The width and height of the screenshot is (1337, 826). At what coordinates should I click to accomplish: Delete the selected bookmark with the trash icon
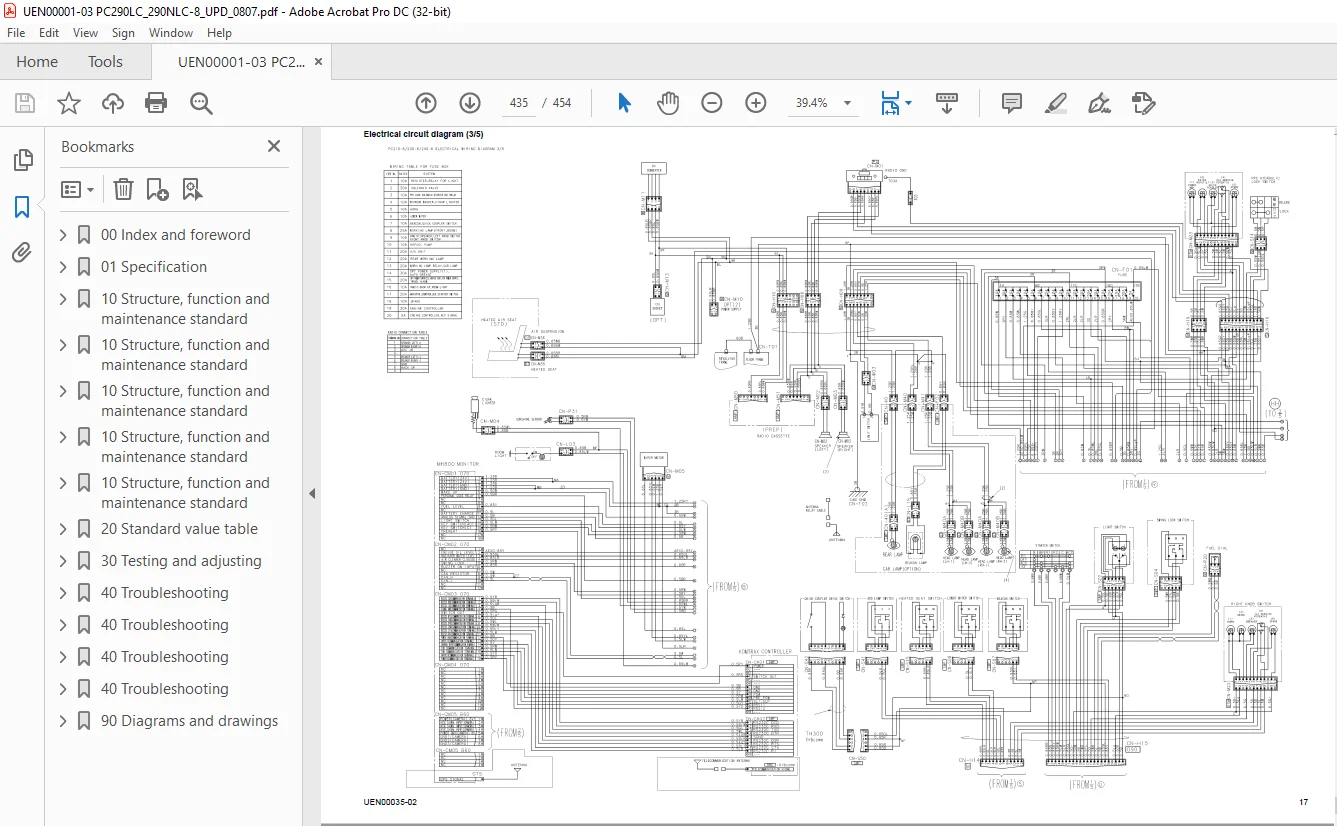point(123,189)
